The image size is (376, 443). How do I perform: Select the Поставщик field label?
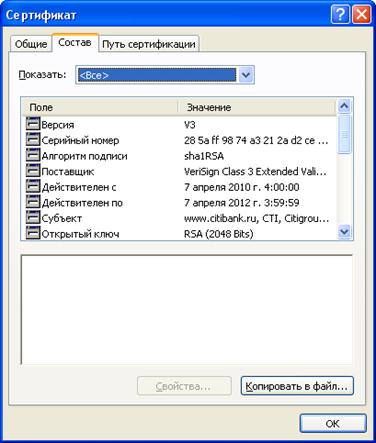[68, 172]
